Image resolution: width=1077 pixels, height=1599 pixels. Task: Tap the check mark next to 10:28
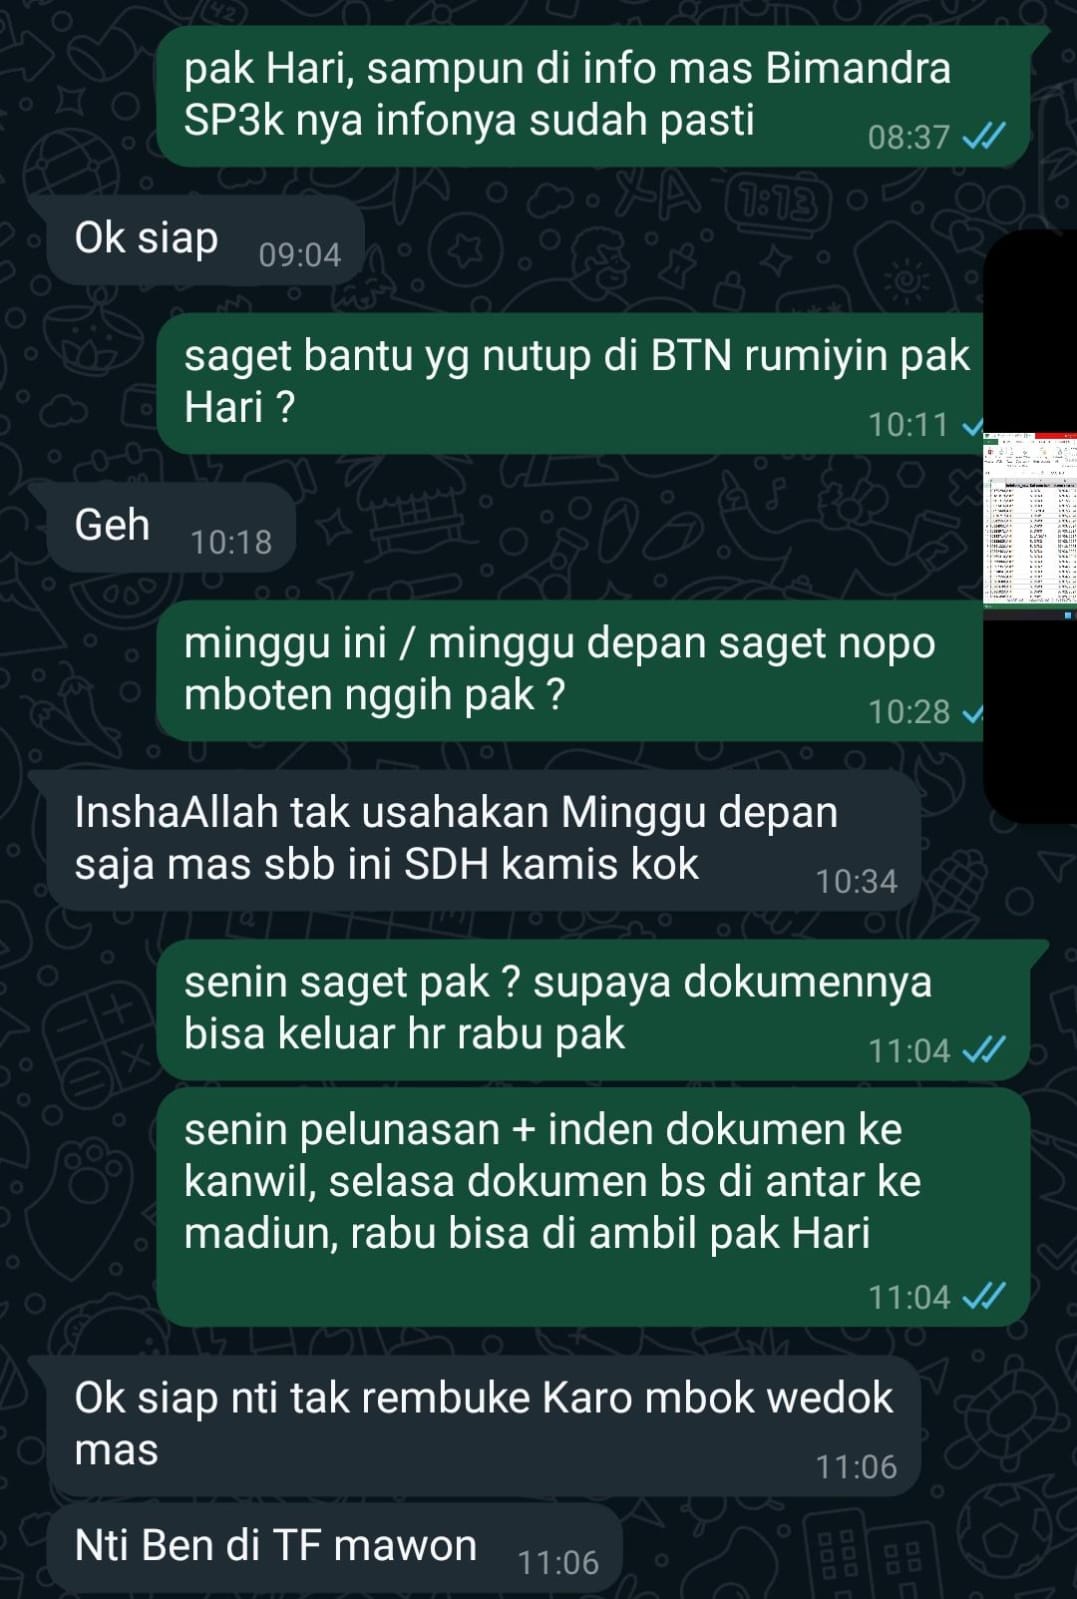(973, 713)
